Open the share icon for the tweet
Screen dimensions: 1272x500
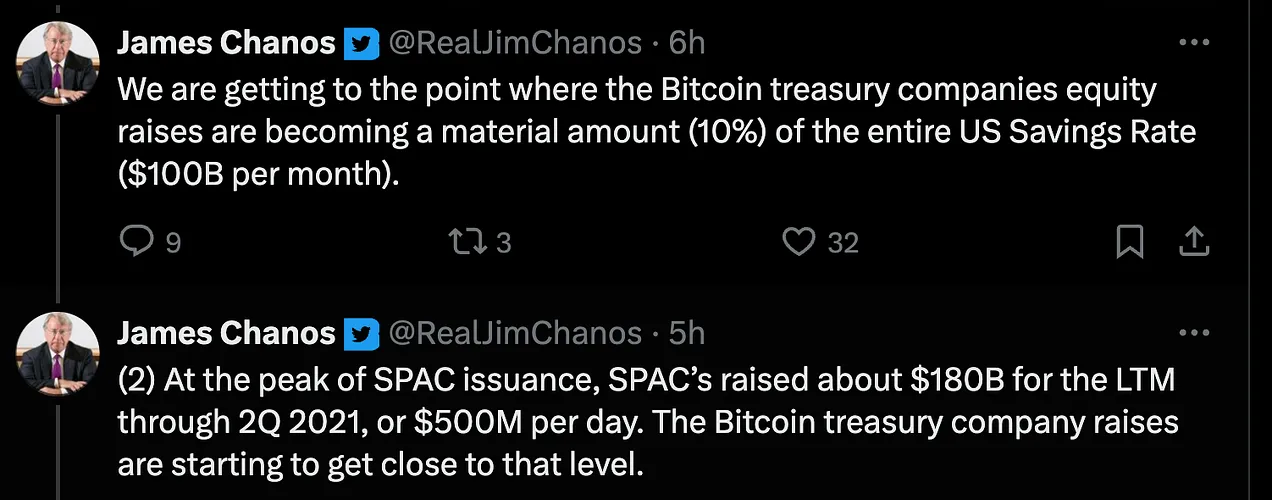click(x=1192, y=242)
